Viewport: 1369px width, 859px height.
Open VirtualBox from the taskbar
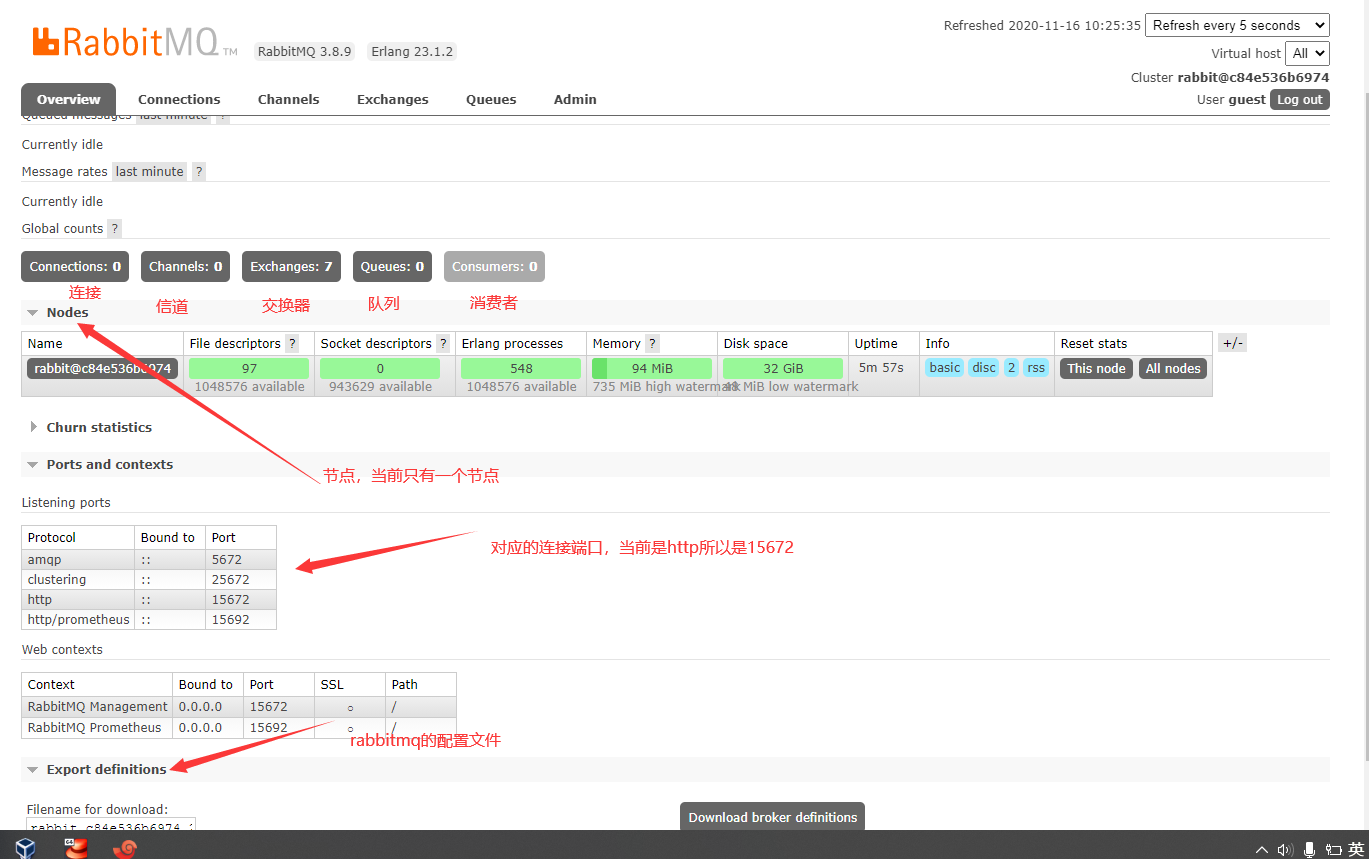25,847
